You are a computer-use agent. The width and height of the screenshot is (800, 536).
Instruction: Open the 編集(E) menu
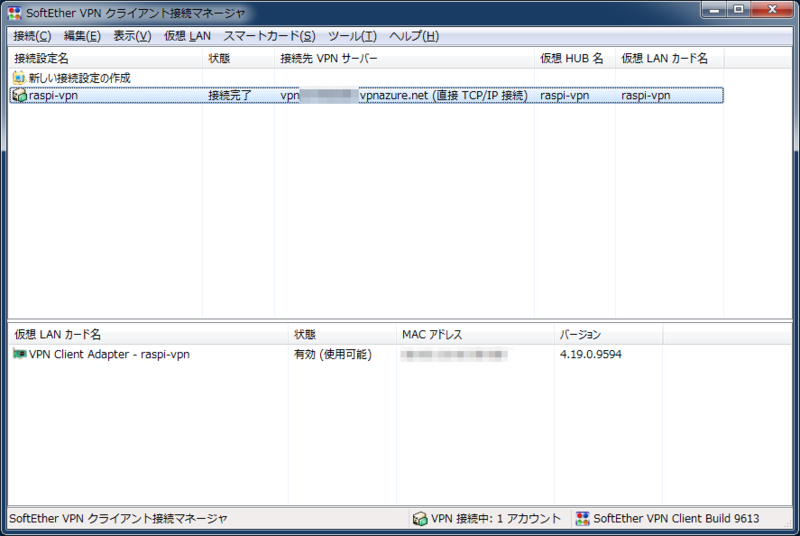coord(82,36)
